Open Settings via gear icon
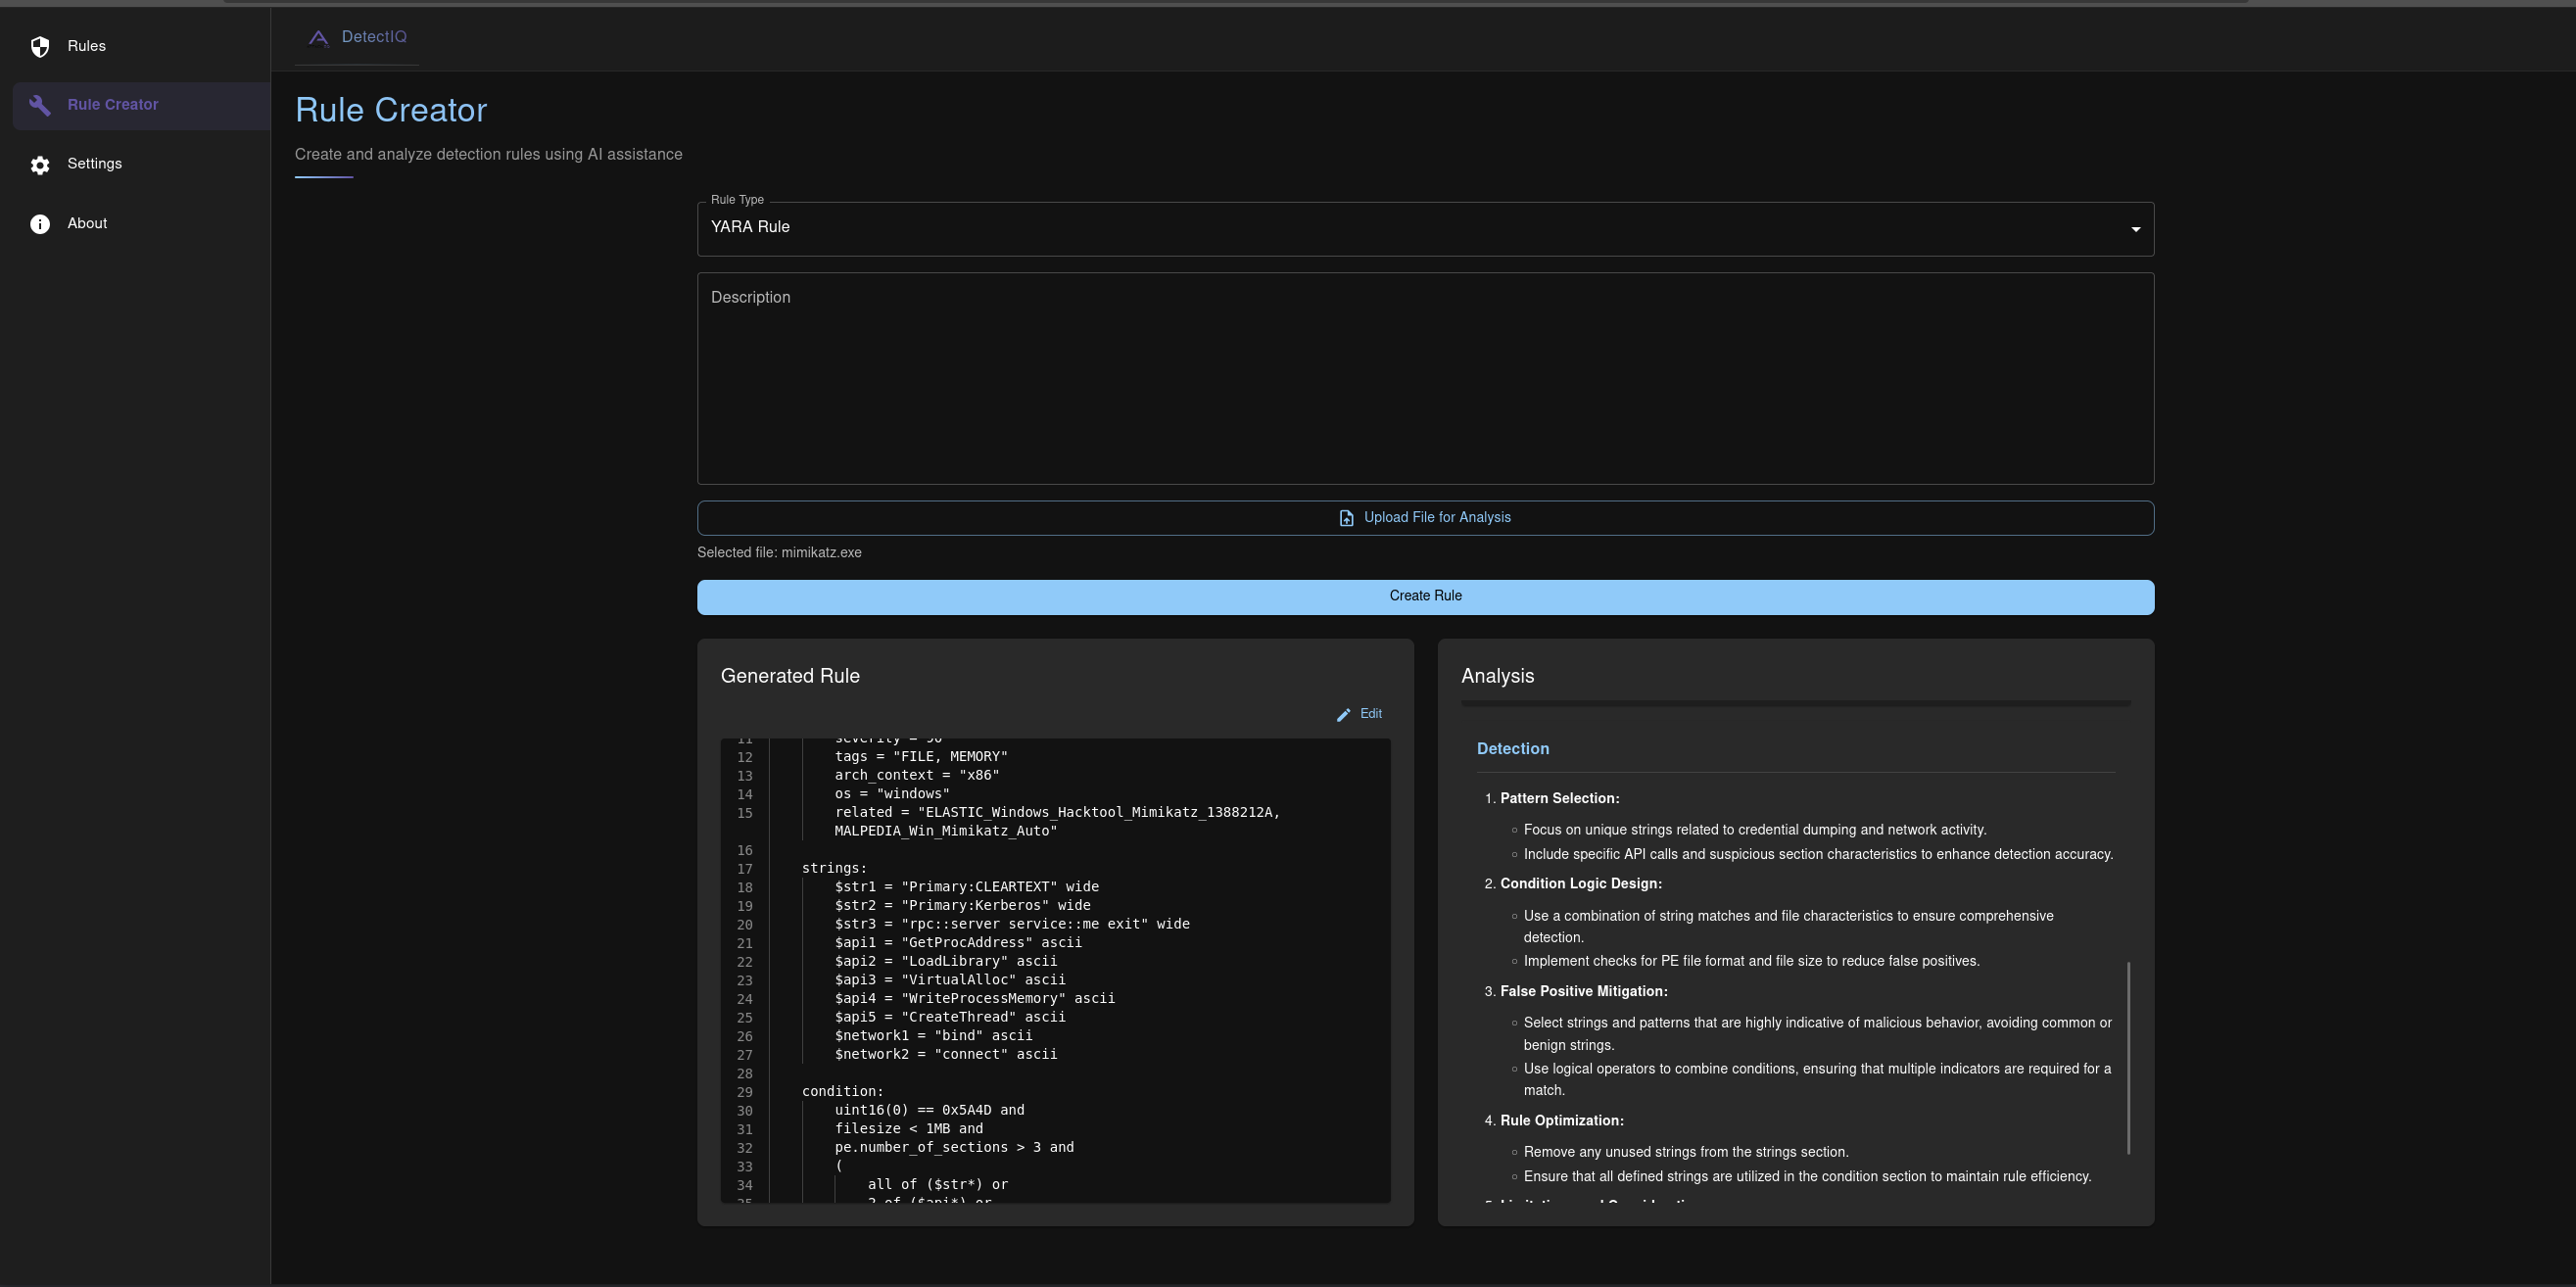Image resolution: width=2576 pixels, height=1287 pixels. point(40,165)
